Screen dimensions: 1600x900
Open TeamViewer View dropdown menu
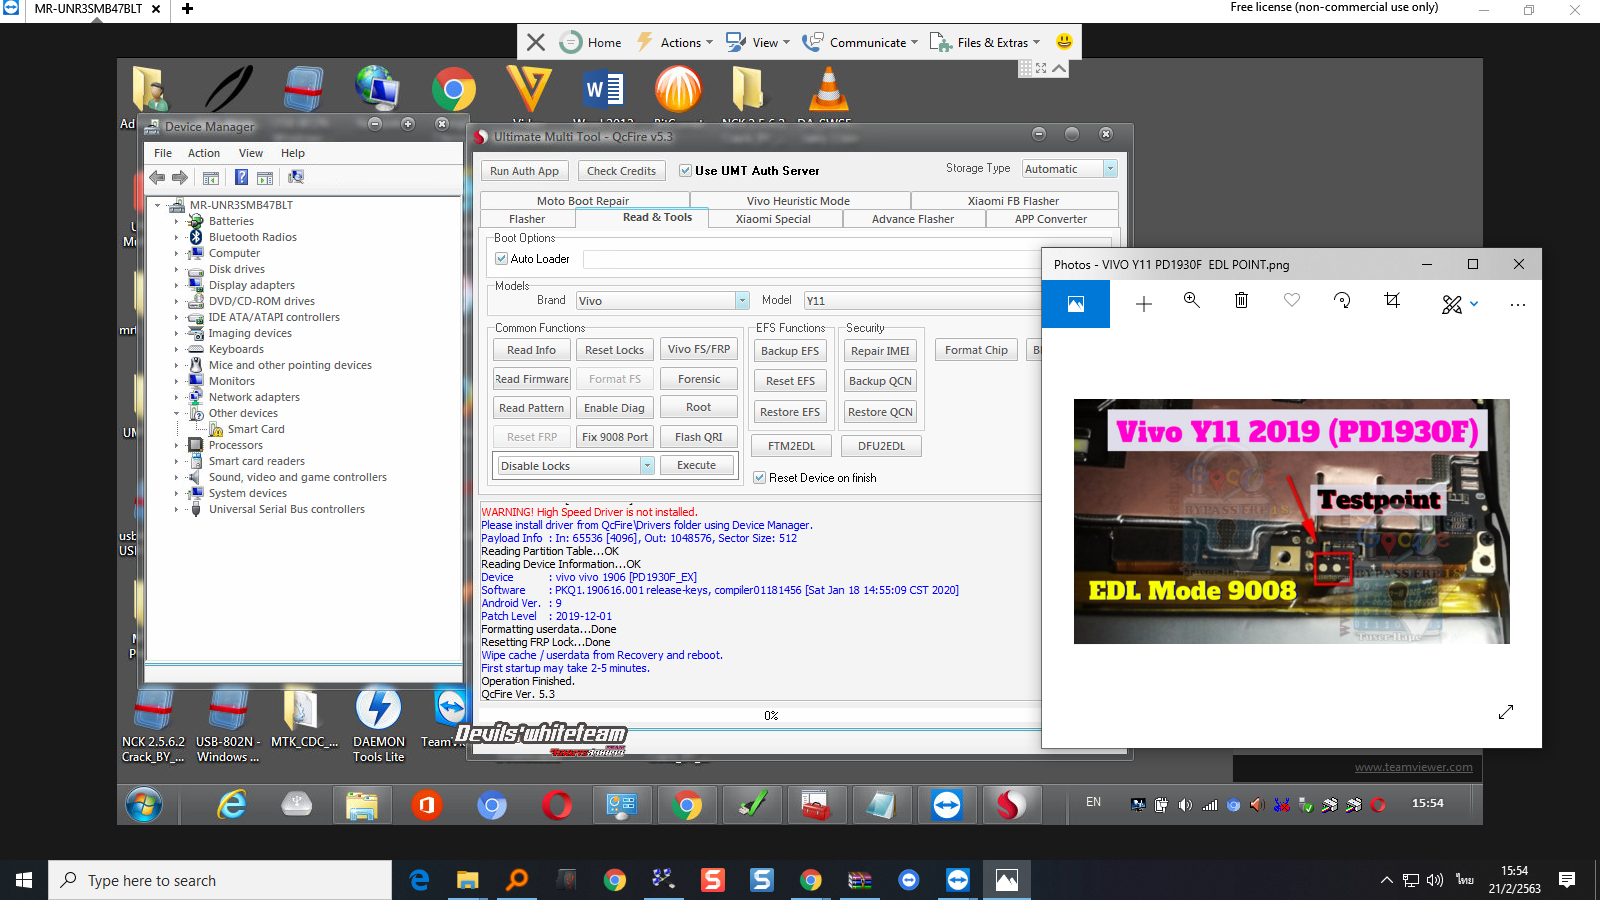point(758,42)
